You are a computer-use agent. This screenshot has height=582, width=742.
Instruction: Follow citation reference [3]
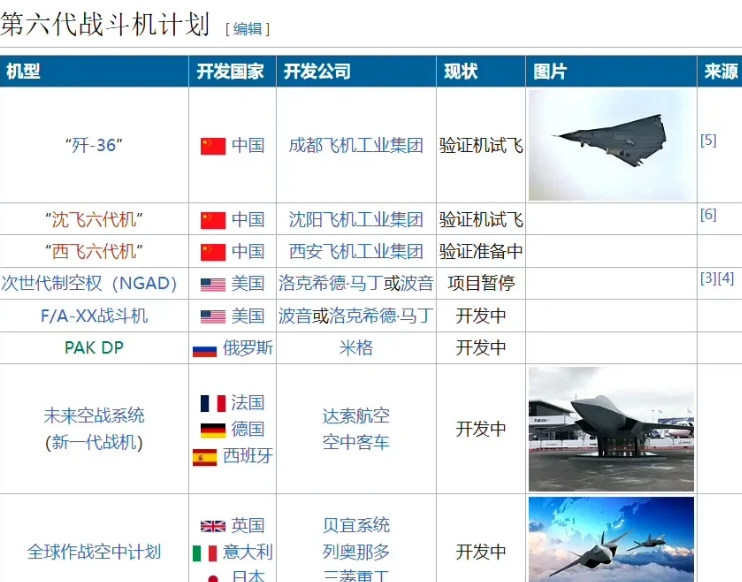(x=708, y=278)
